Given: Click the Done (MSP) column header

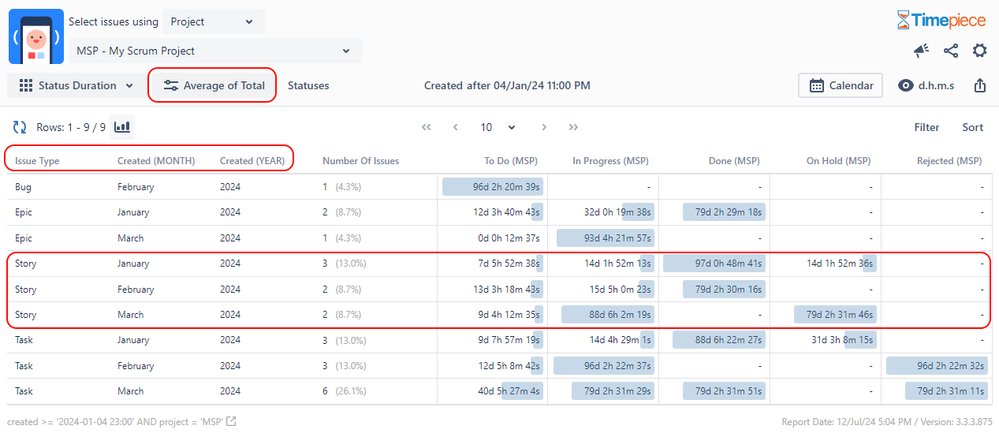Looking at the screenshot, I should pos(734,161).
